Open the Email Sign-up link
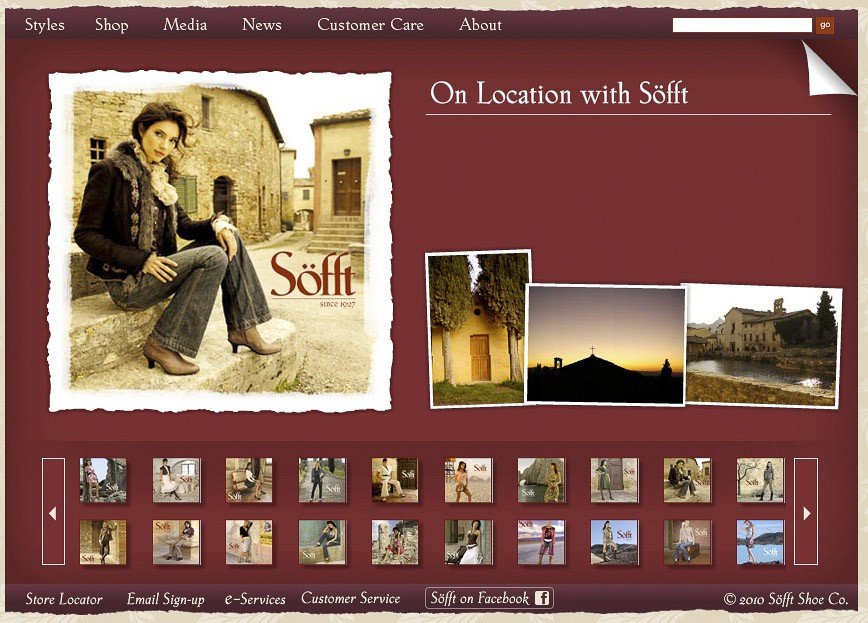The image size is (868, 623). click(166, 599)
